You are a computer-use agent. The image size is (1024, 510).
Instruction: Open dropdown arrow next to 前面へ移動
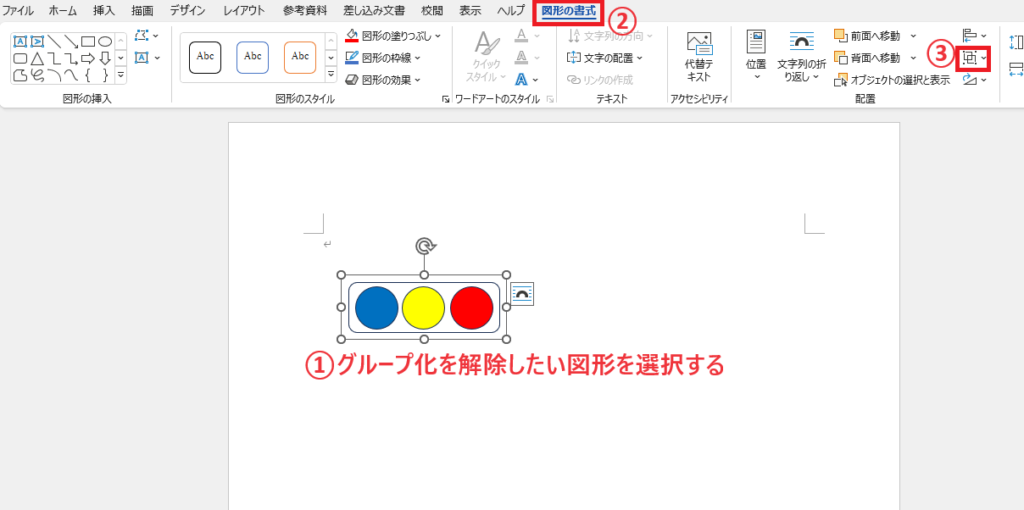(x=914, y=36)
